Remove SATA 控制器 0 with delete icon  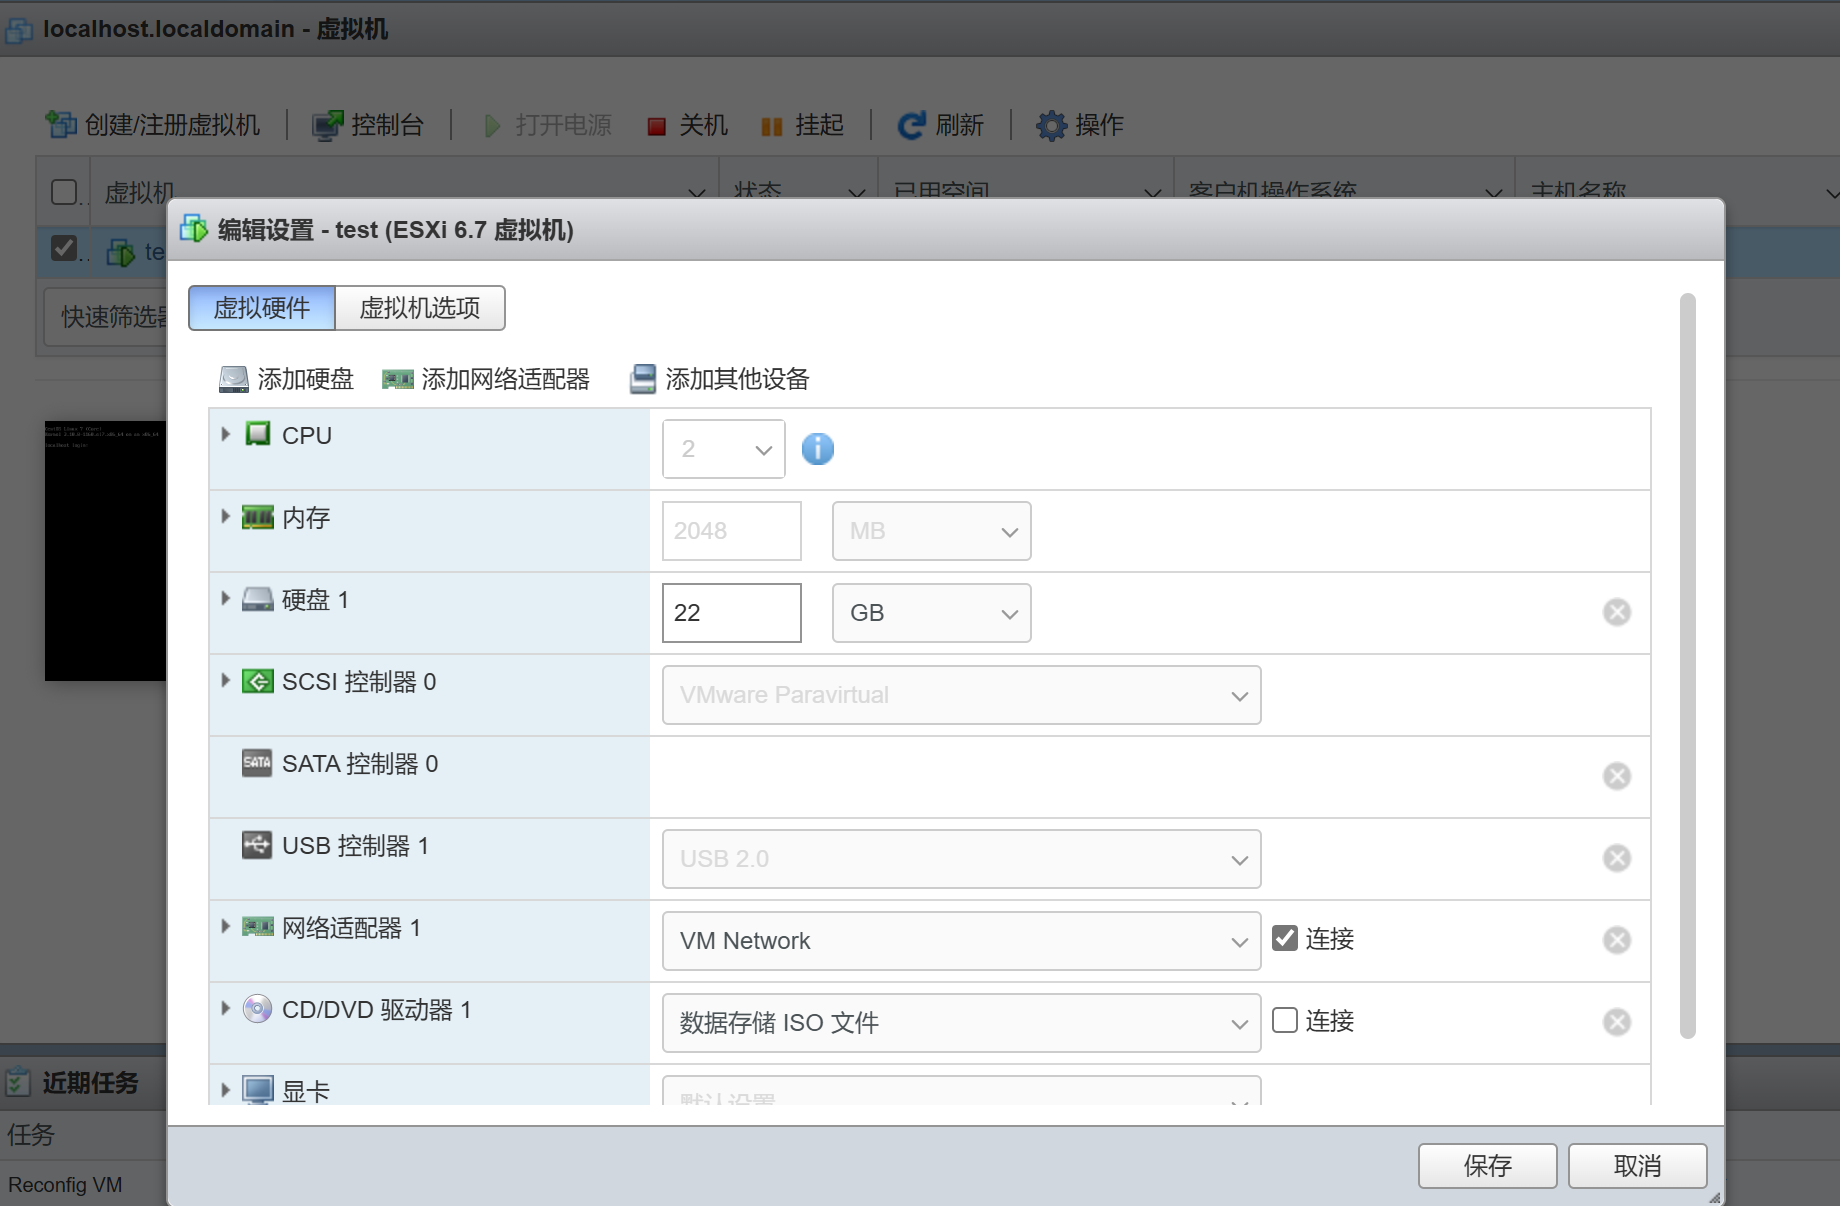pos(1616,776)
